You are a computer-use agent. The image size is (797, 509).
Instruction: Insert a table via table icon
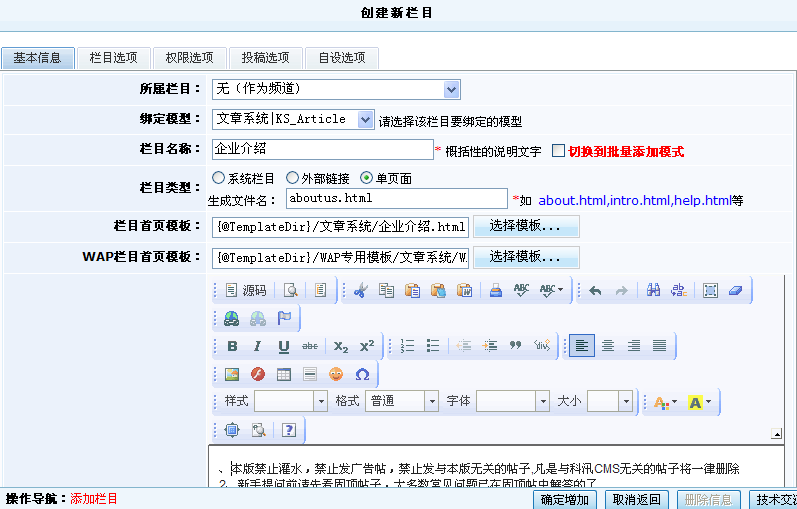284,374
